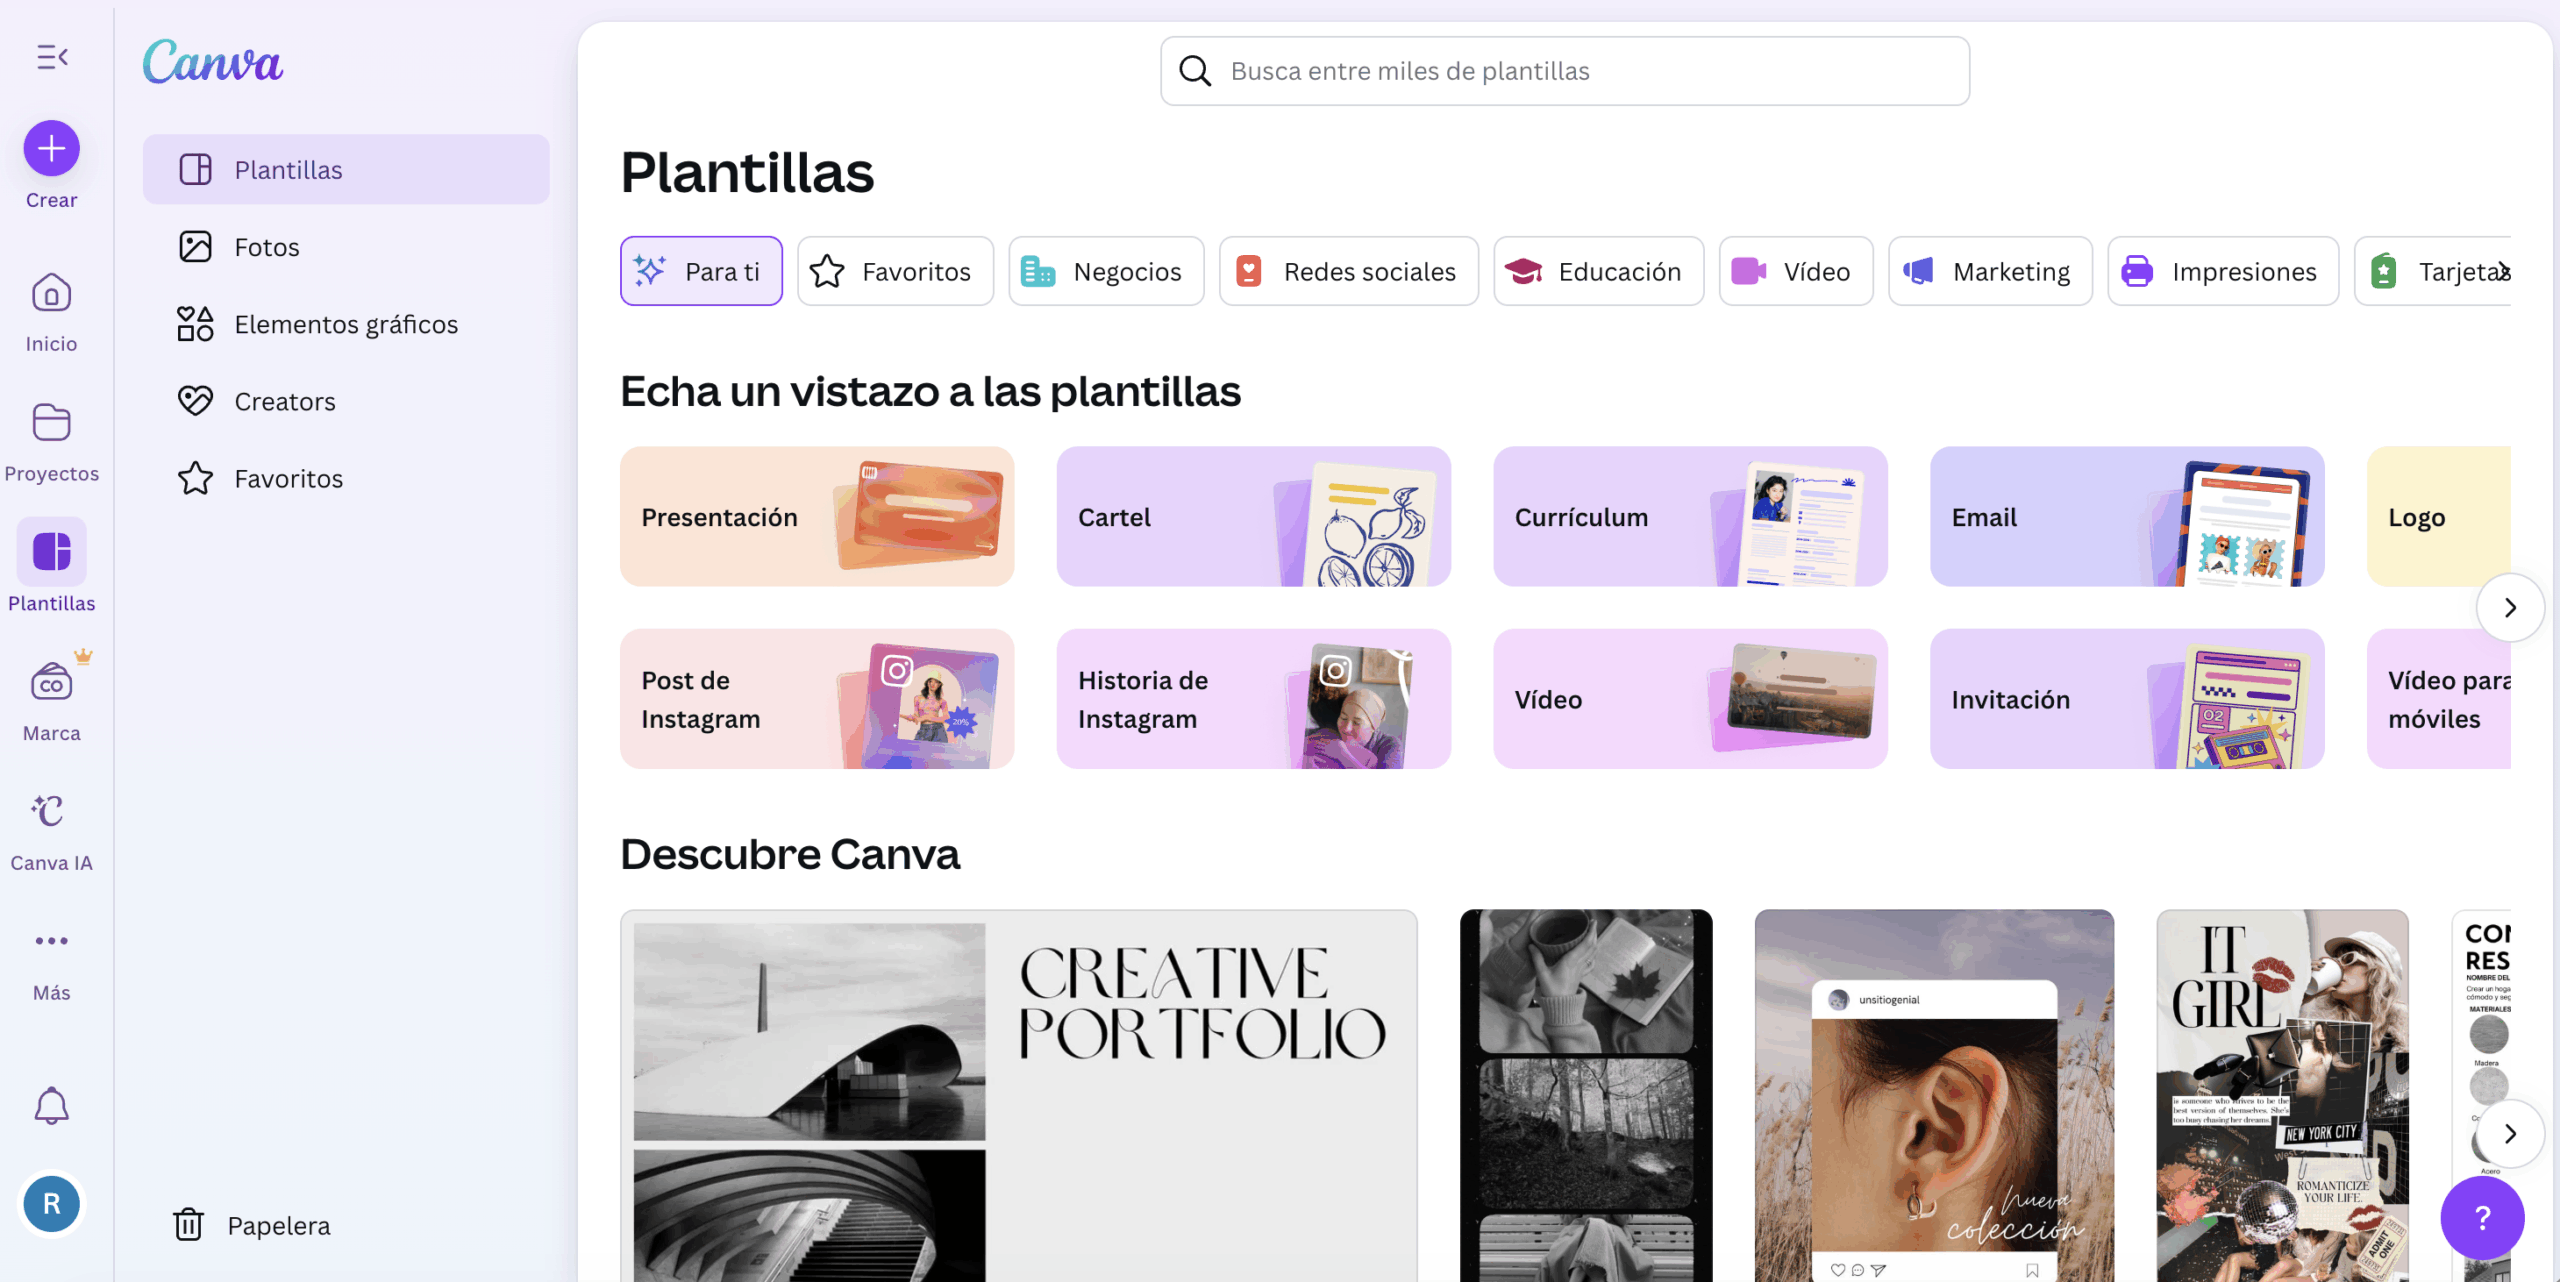Open notifications bell icon

pos(52,1106)
